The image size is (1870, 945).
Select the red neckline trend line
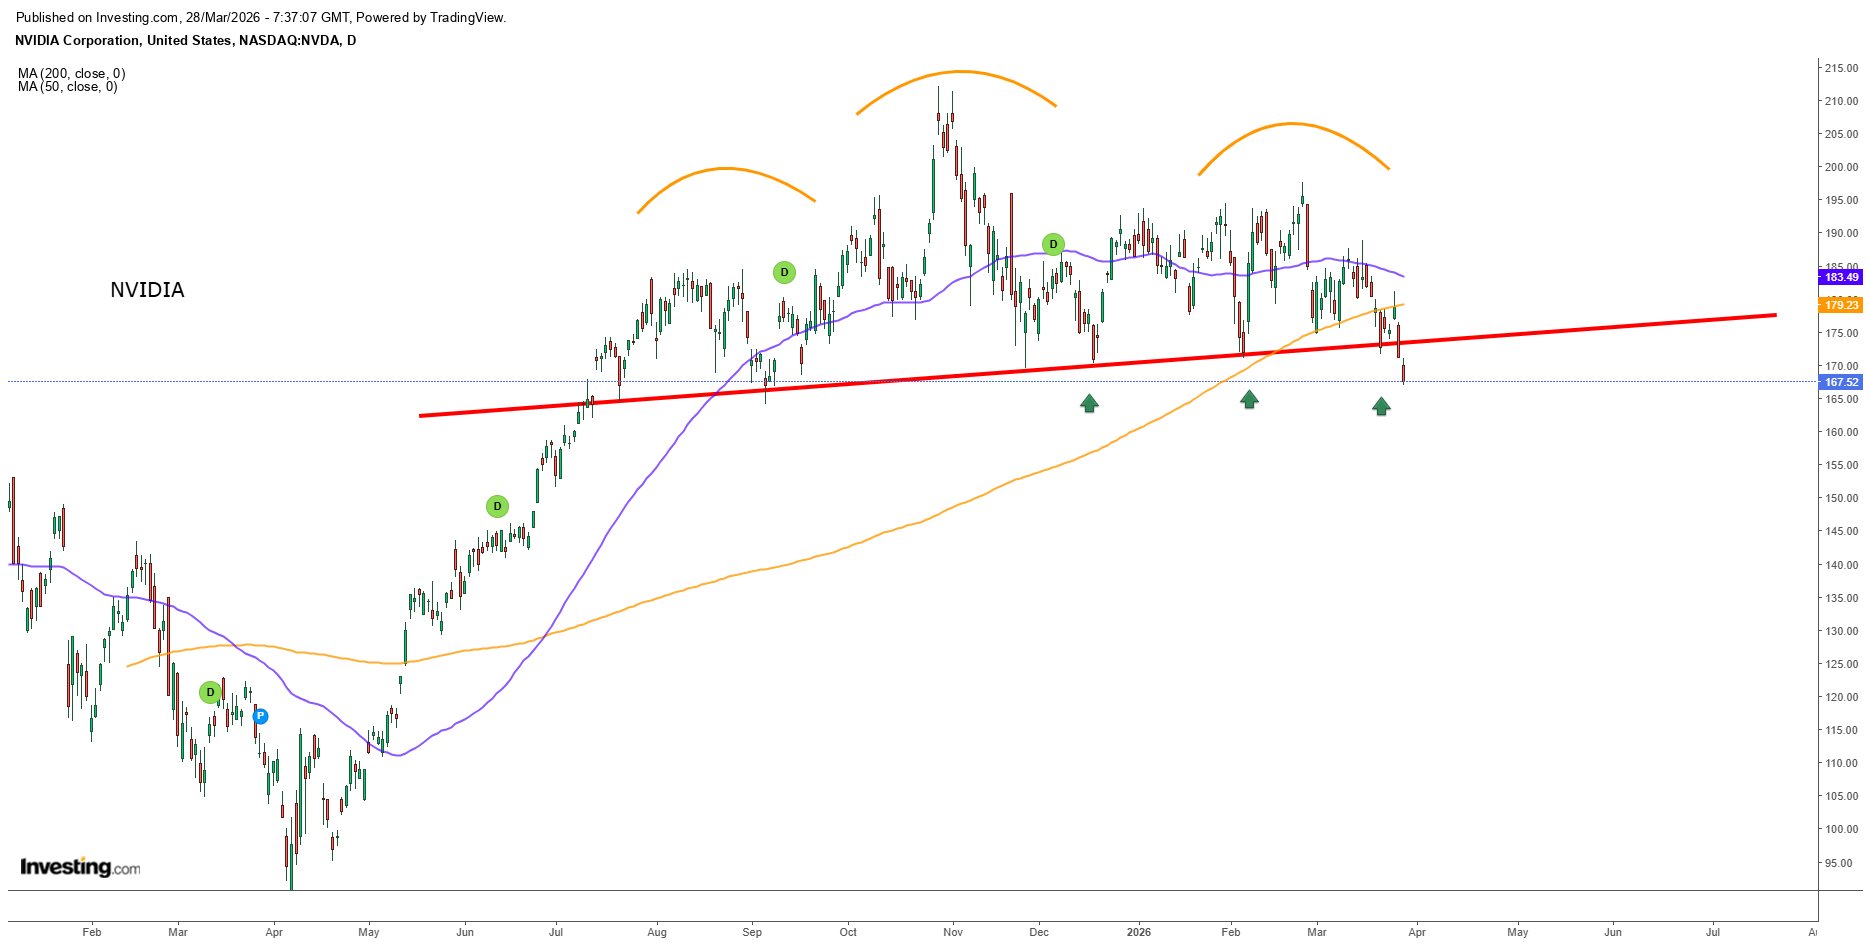point(1097,366)
